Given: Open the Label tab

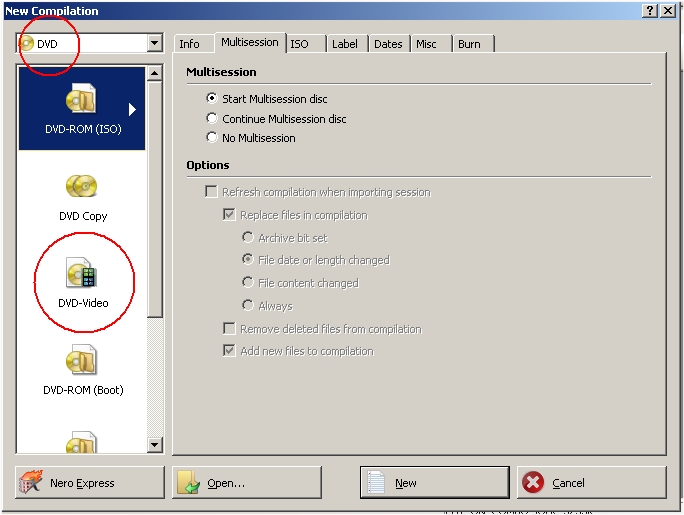Looking at the screenshot, I should [x=347, y=44].
